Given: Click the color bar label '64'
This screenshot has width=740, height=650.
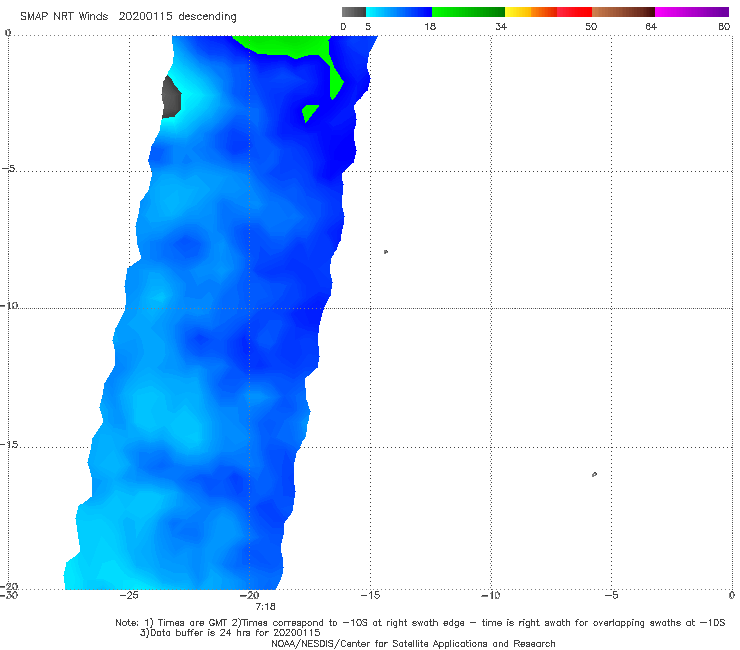Looking at the screenshot, I should (x=651, y=26).
